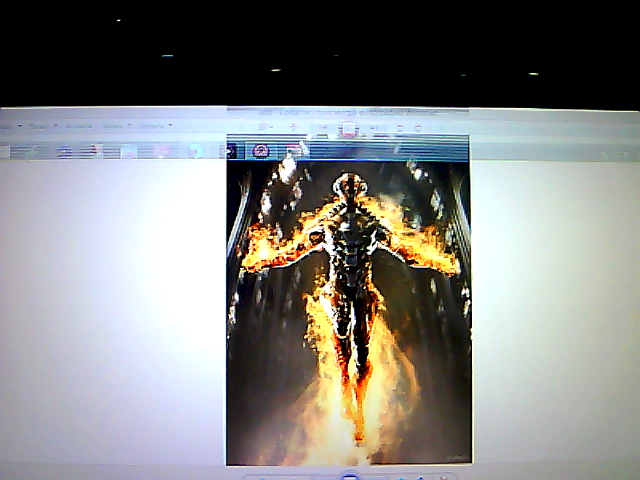Viewport: 640px width, 480px height.
Task: Go to the next photo
Action: 376,476
